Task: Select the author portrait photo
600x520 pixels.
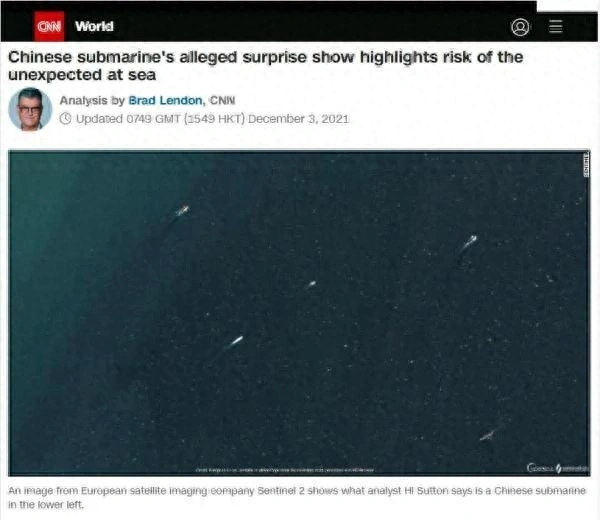Action: tap(30, 109)
